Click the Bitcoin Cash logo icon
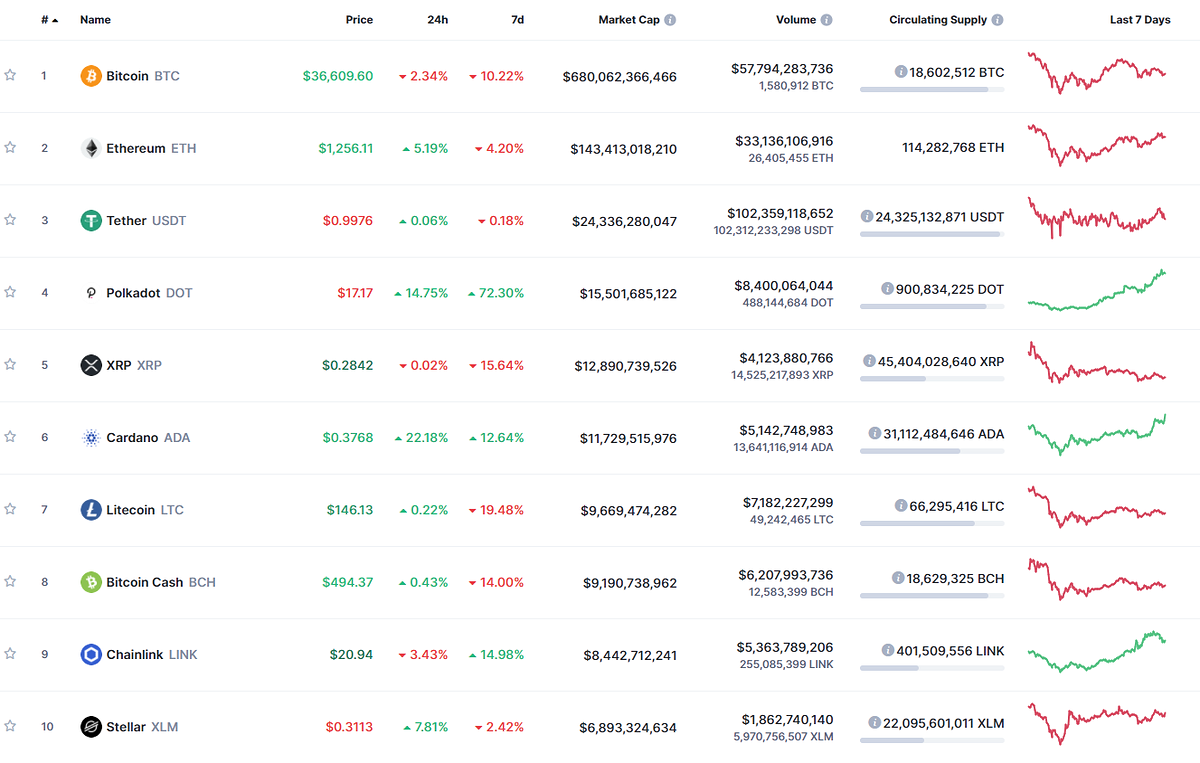Screen dimensions: 1200x763 point(91,582)
